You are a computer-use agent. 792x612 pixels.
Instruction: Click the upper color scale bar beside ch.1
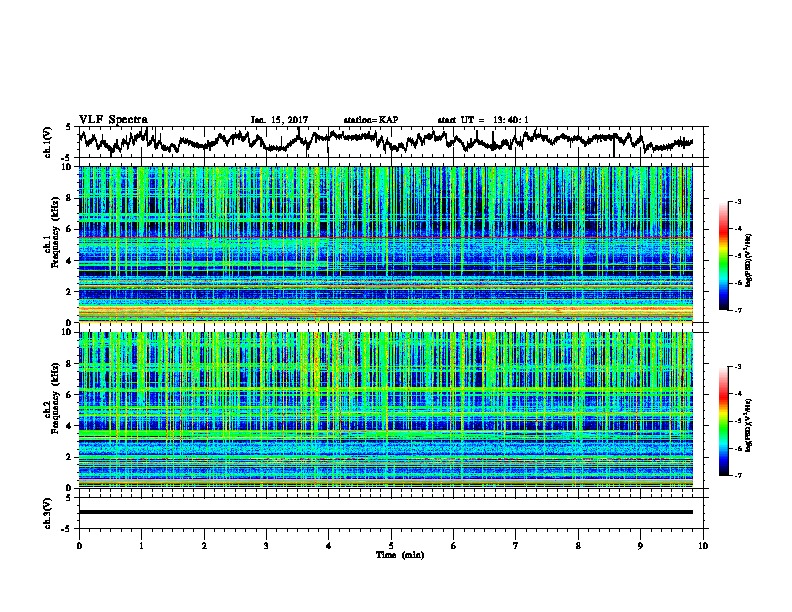[x=723, y=256]
